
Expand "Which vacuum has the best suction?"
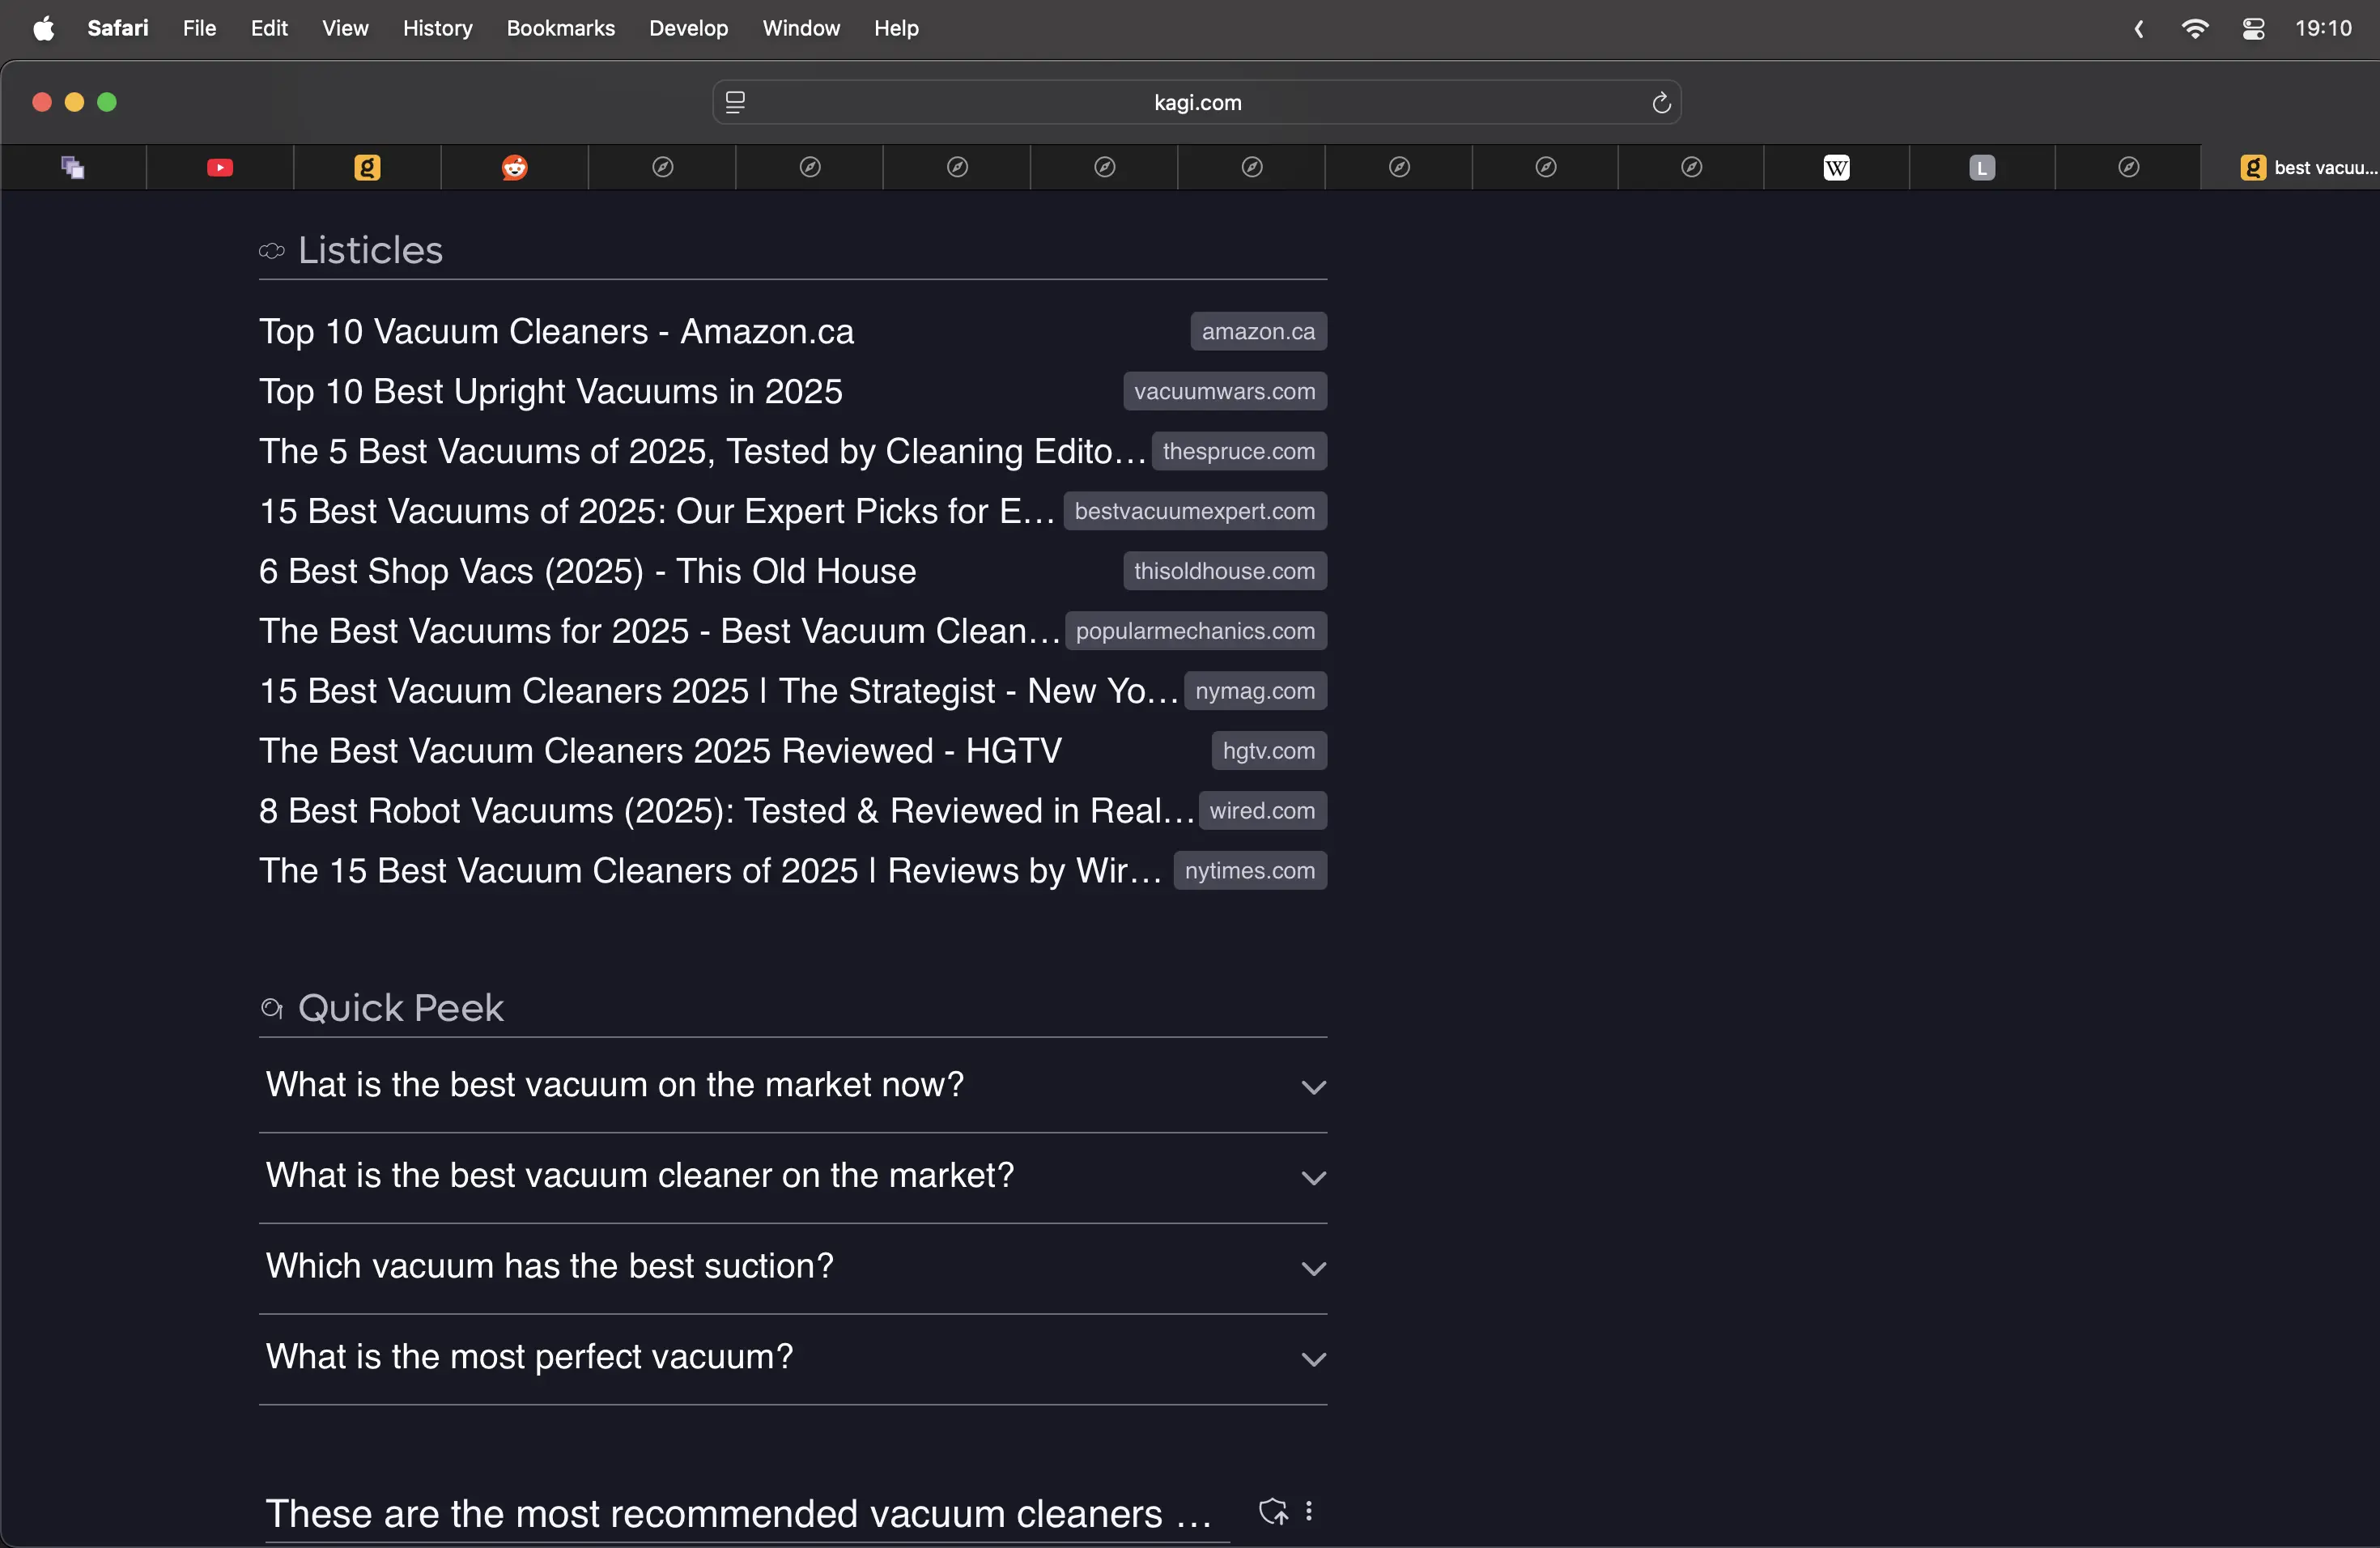pyautogui.click(x=1313, y=1268)
